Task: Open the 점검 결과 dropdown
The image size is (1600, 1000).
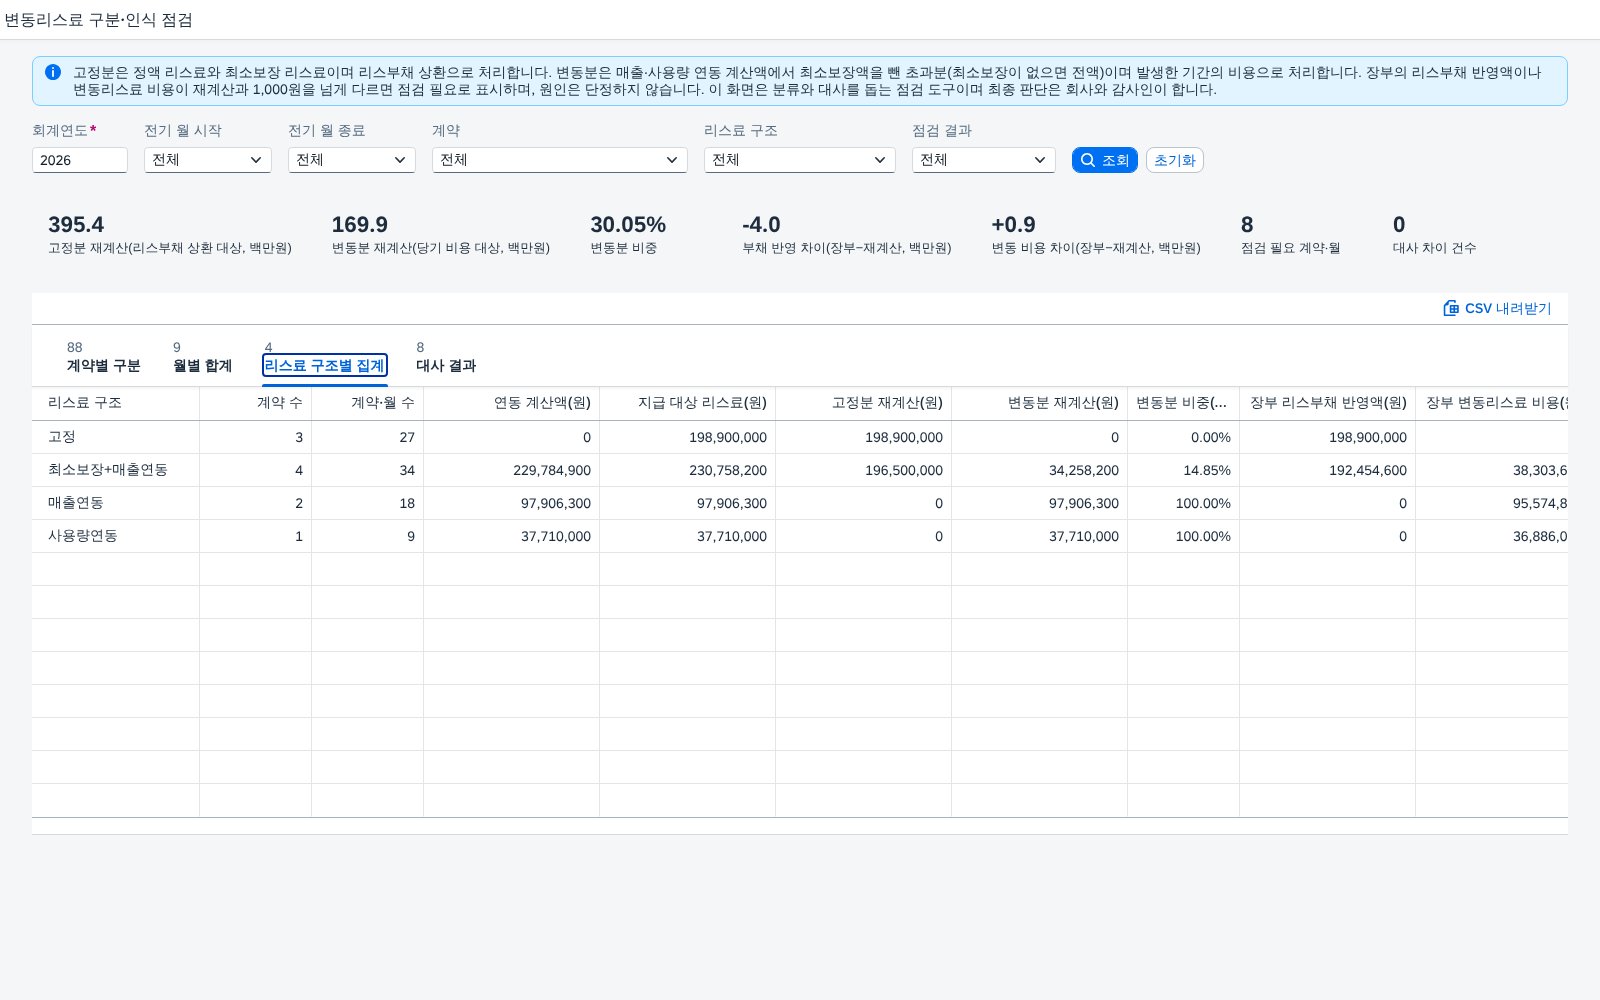Action: point(984,160)
